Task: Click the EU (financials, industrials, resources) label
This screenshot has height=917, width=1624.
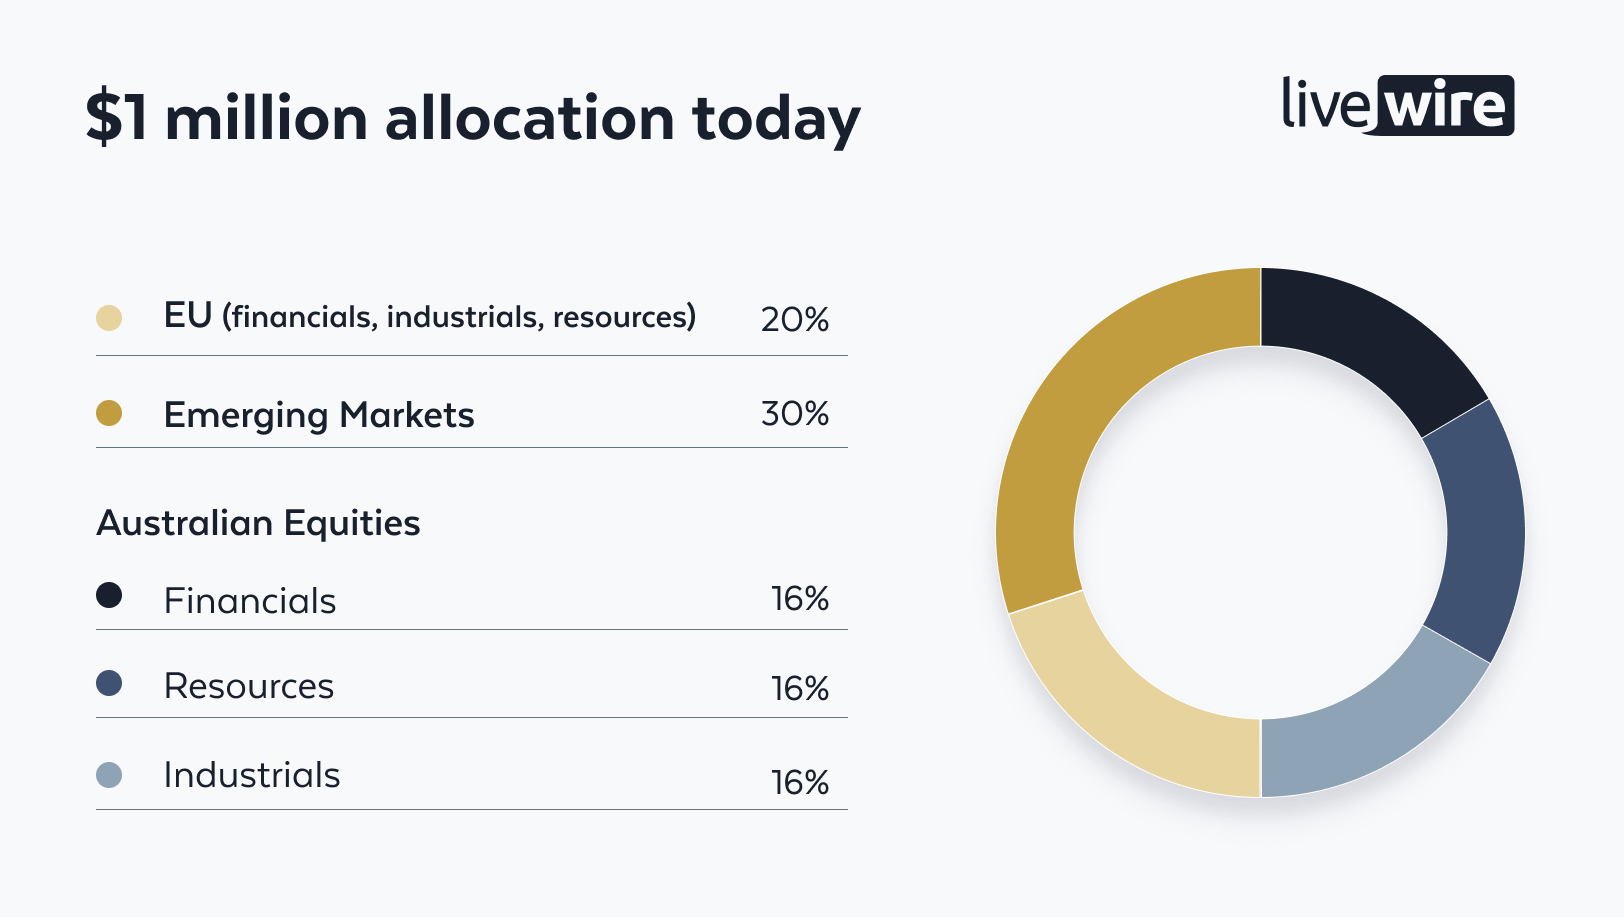Action: pos(429,317)
